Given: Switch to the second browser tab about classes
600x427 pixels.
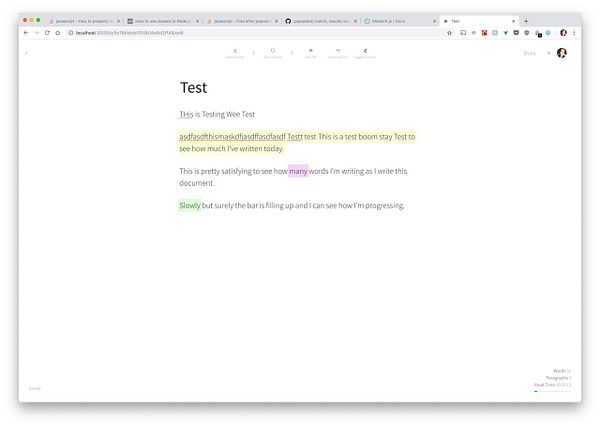Looking at the screenshot, I should coord(161,21).
